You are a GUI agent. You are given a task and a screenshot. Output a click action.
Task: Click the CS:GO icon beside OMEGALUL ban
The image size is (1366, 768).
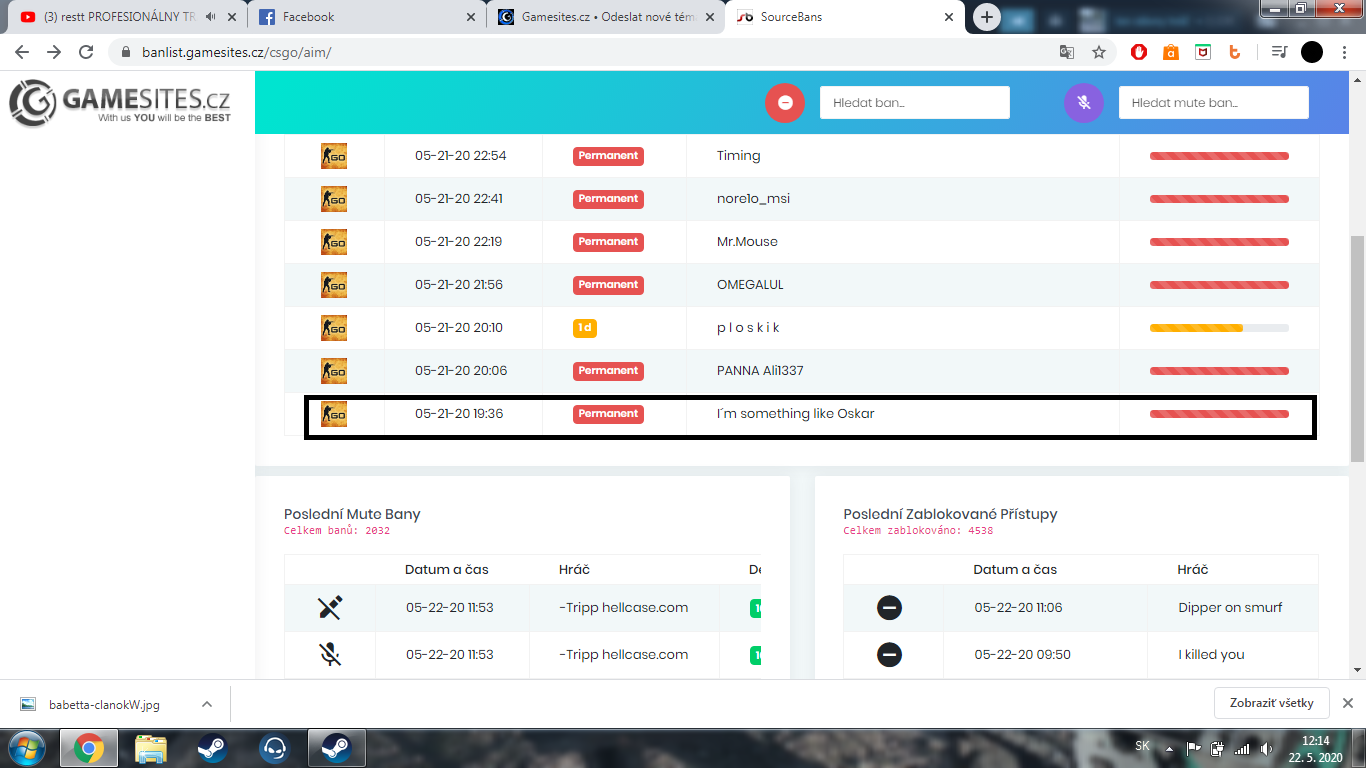pyautogui.click(x=334, y=285)
